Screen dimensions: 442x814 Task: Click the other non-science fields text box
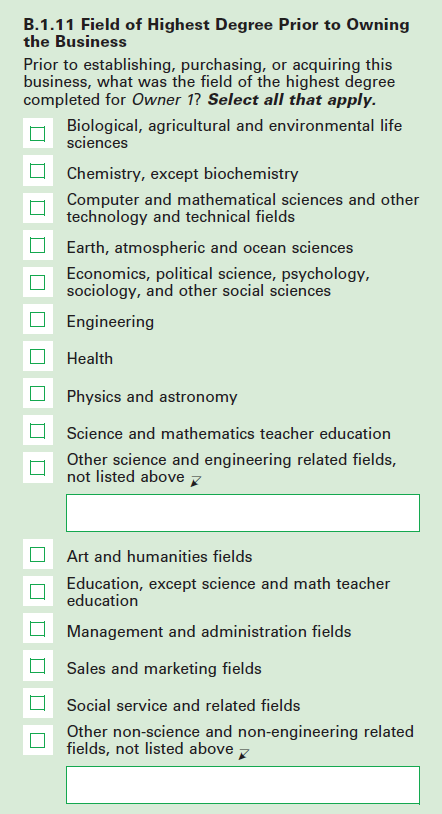click(x=243, y=785)
